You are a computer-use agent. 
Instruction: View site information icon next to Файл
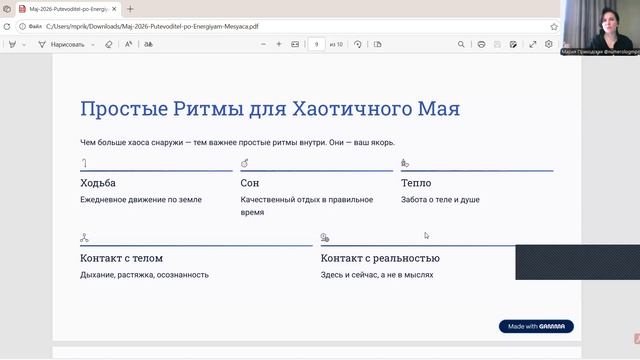click(x=22, y=27)
